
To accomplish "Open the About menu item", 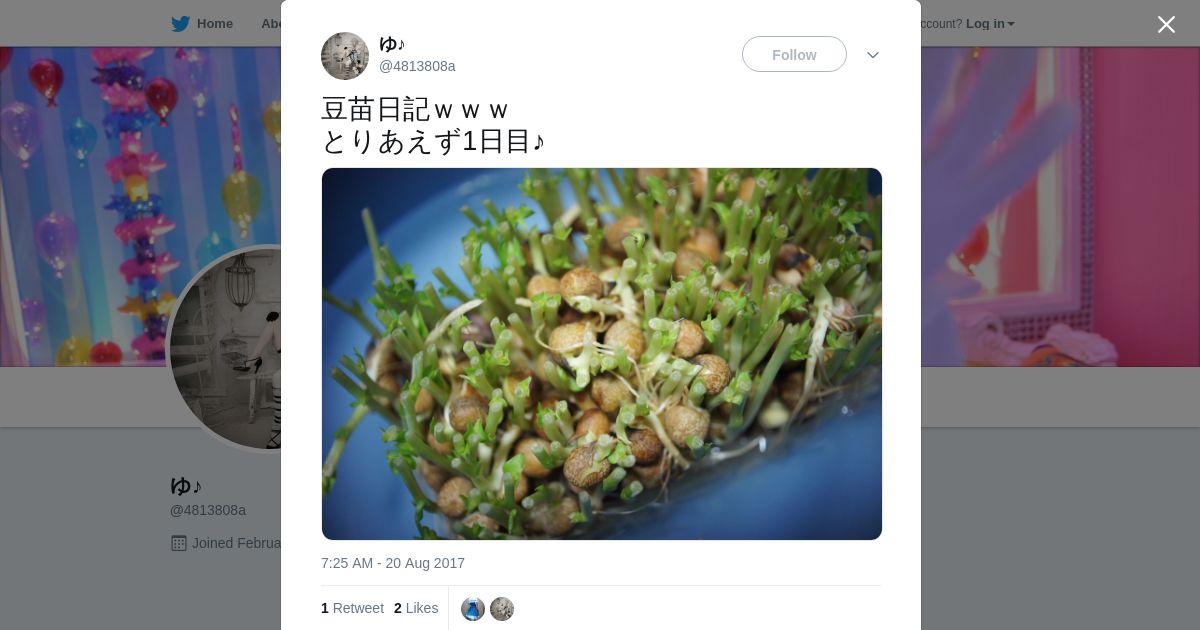I will tap(271, 24).
